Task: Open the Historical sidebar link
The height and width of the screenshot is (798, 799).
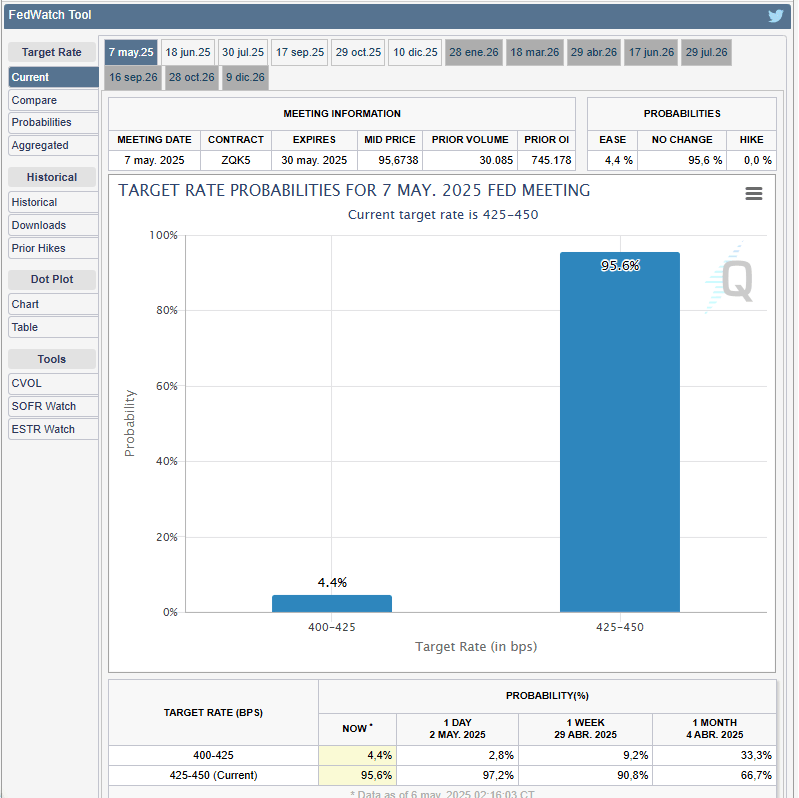Action: point(54,202)
